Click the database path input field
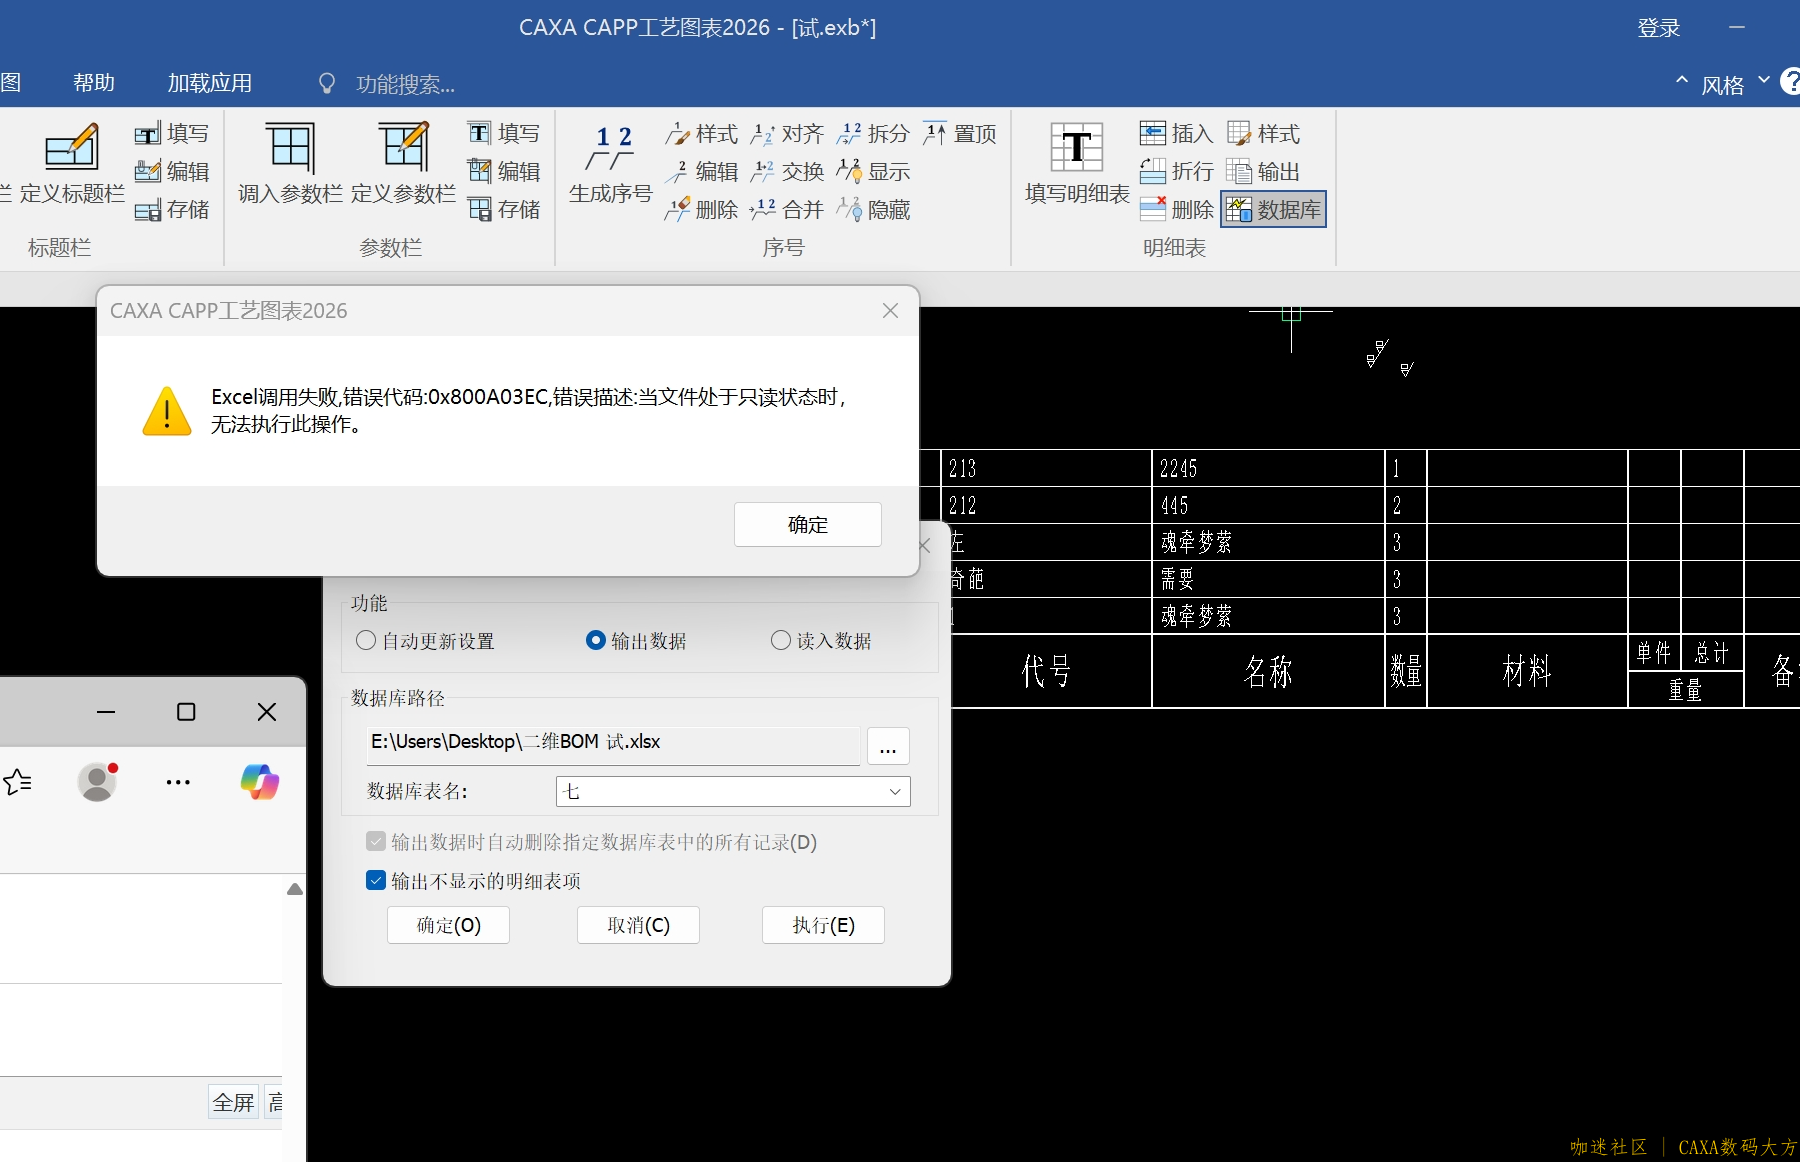Screen dimensions: 1800x1162 click(612, 742)
